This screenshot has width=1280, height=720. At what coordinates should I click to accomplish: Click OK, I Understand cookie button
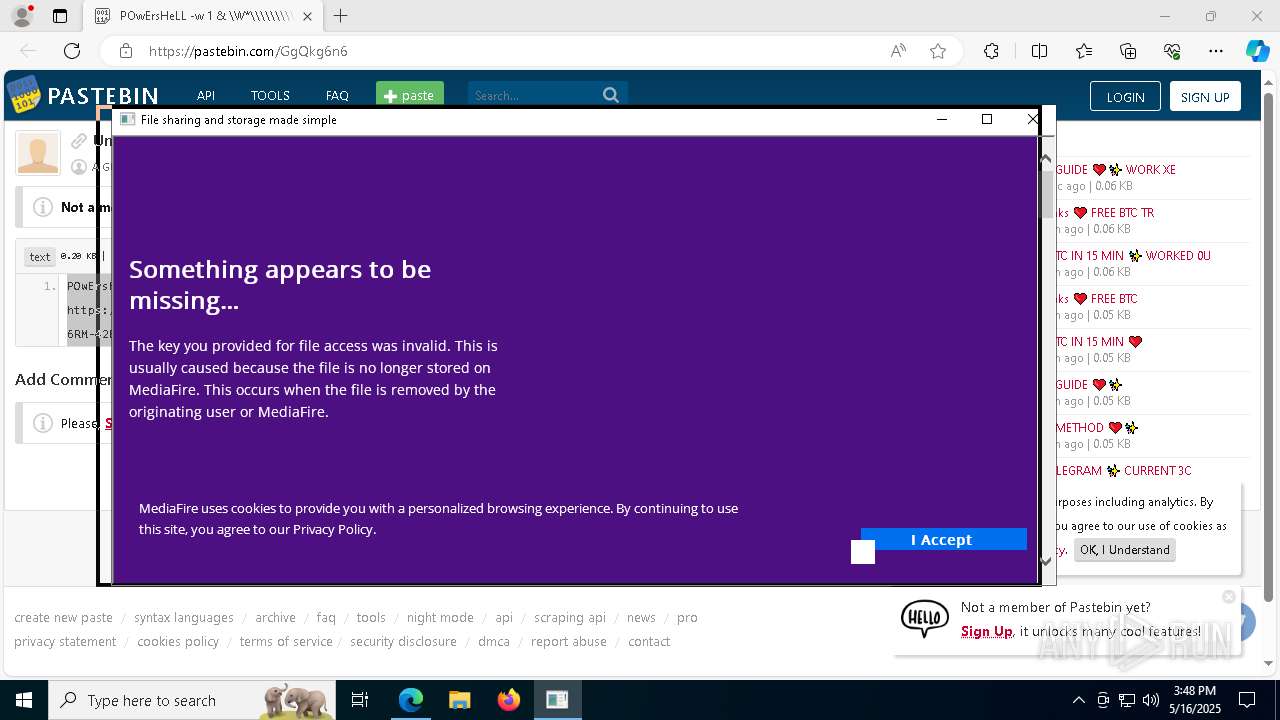pos(1124,550)
